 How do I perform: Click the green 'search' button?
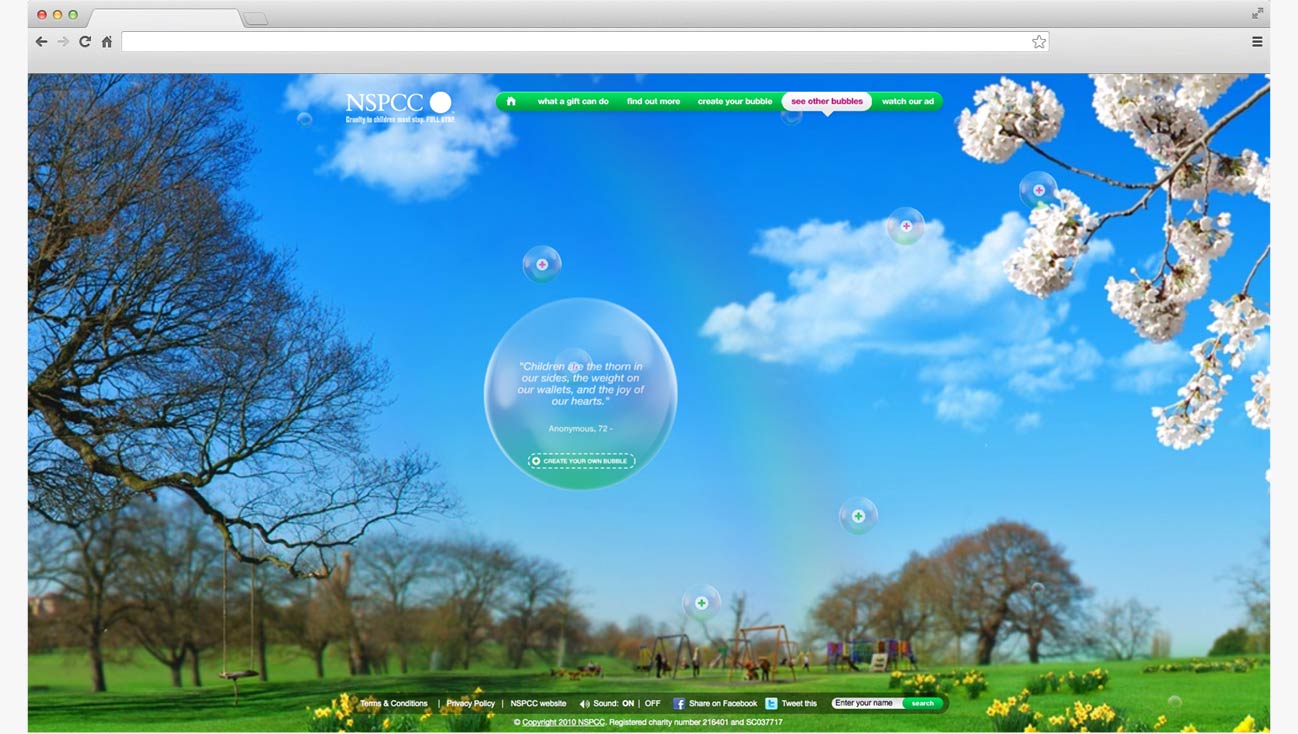click(x=923, y=704)
